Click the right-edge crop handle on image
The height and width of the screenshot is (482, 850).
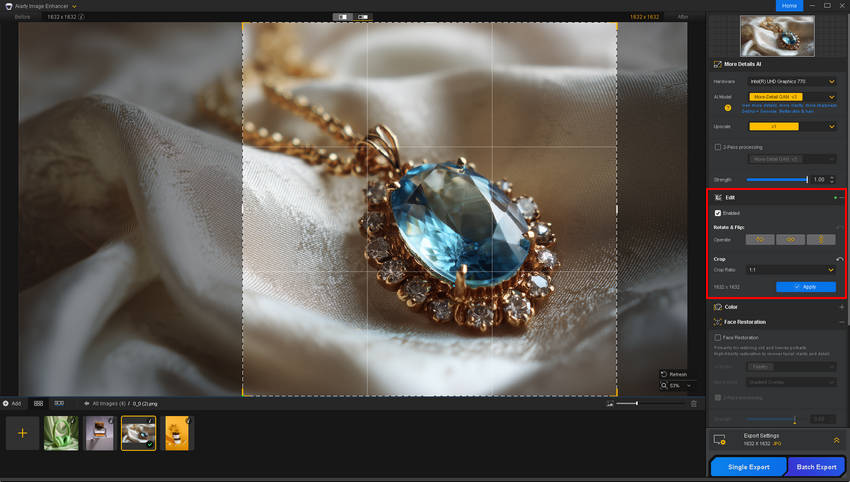[616, 209]
